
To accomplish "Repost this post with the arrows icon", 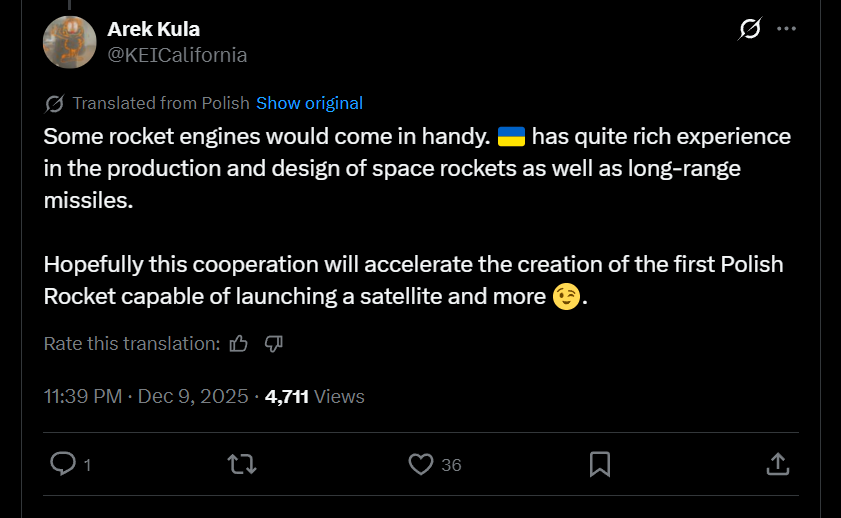I will [241, 464].
